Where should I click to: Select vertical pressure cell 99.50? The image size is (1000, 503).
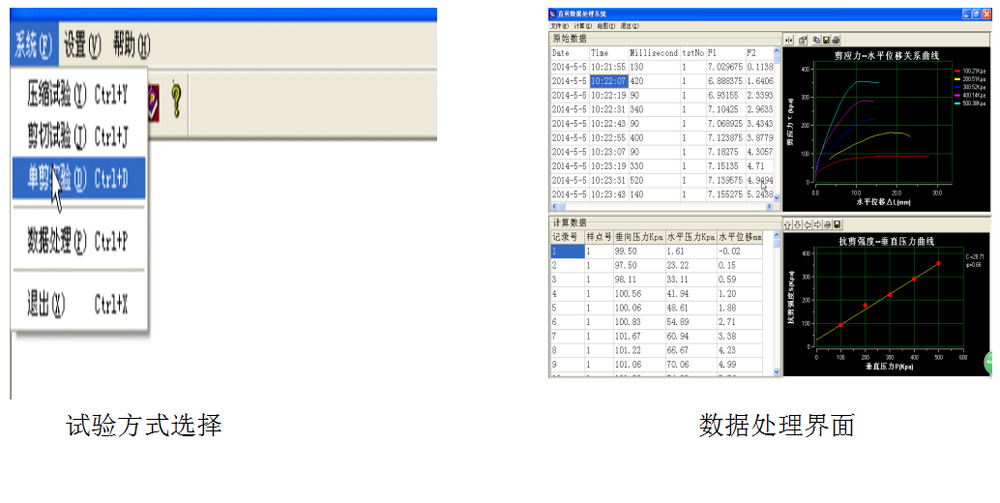coord(639,251)
